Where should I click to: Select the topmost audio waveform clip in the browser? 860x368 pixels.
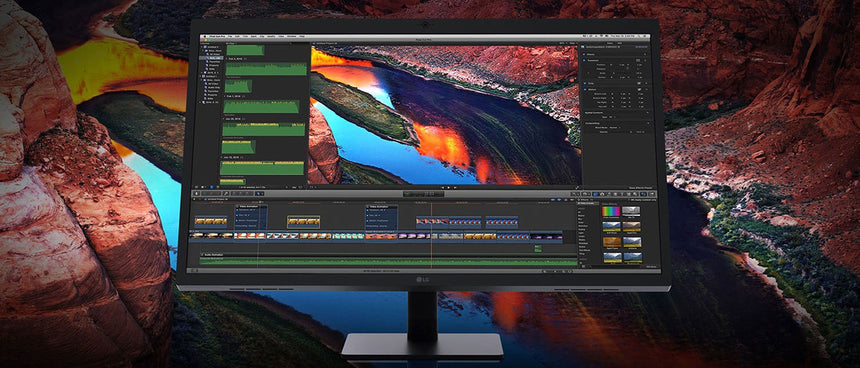tap(245, 50)
